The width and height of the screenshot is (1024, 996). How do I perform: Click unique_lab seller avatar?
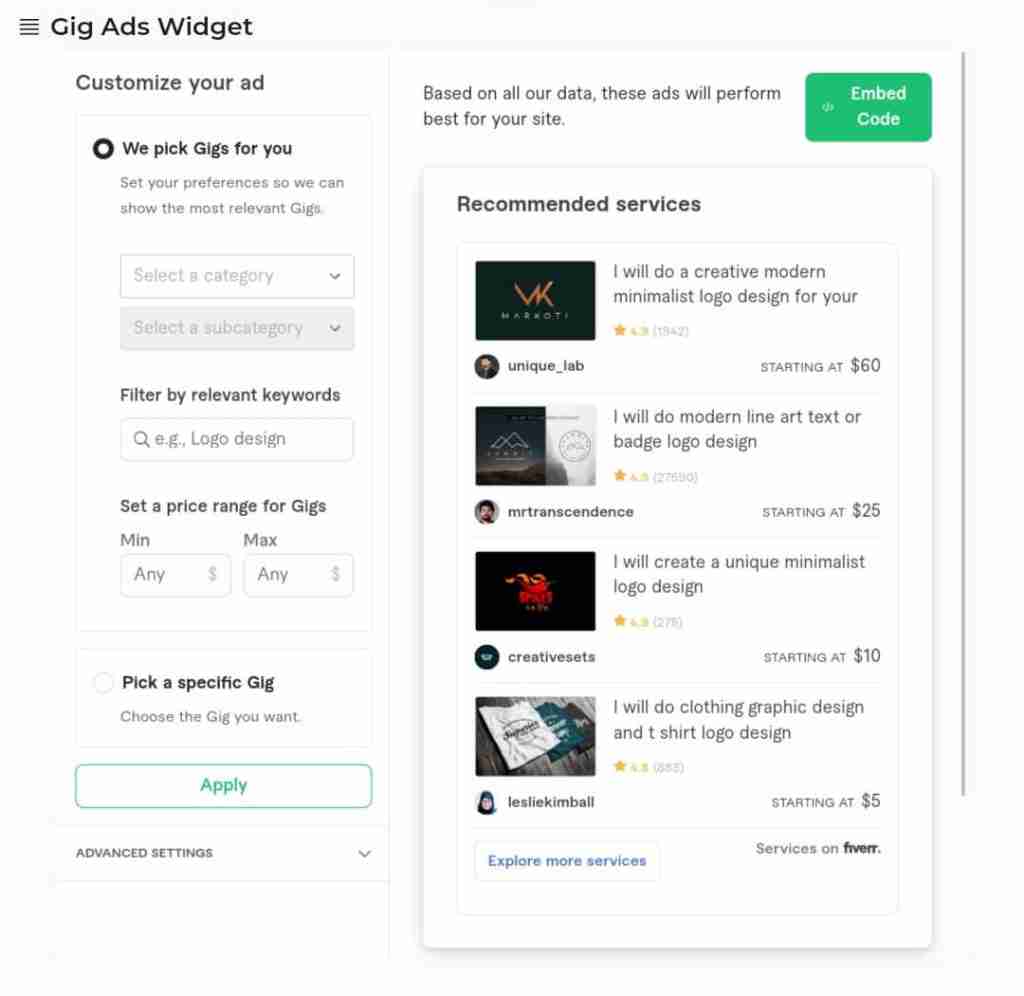point(487,366)
